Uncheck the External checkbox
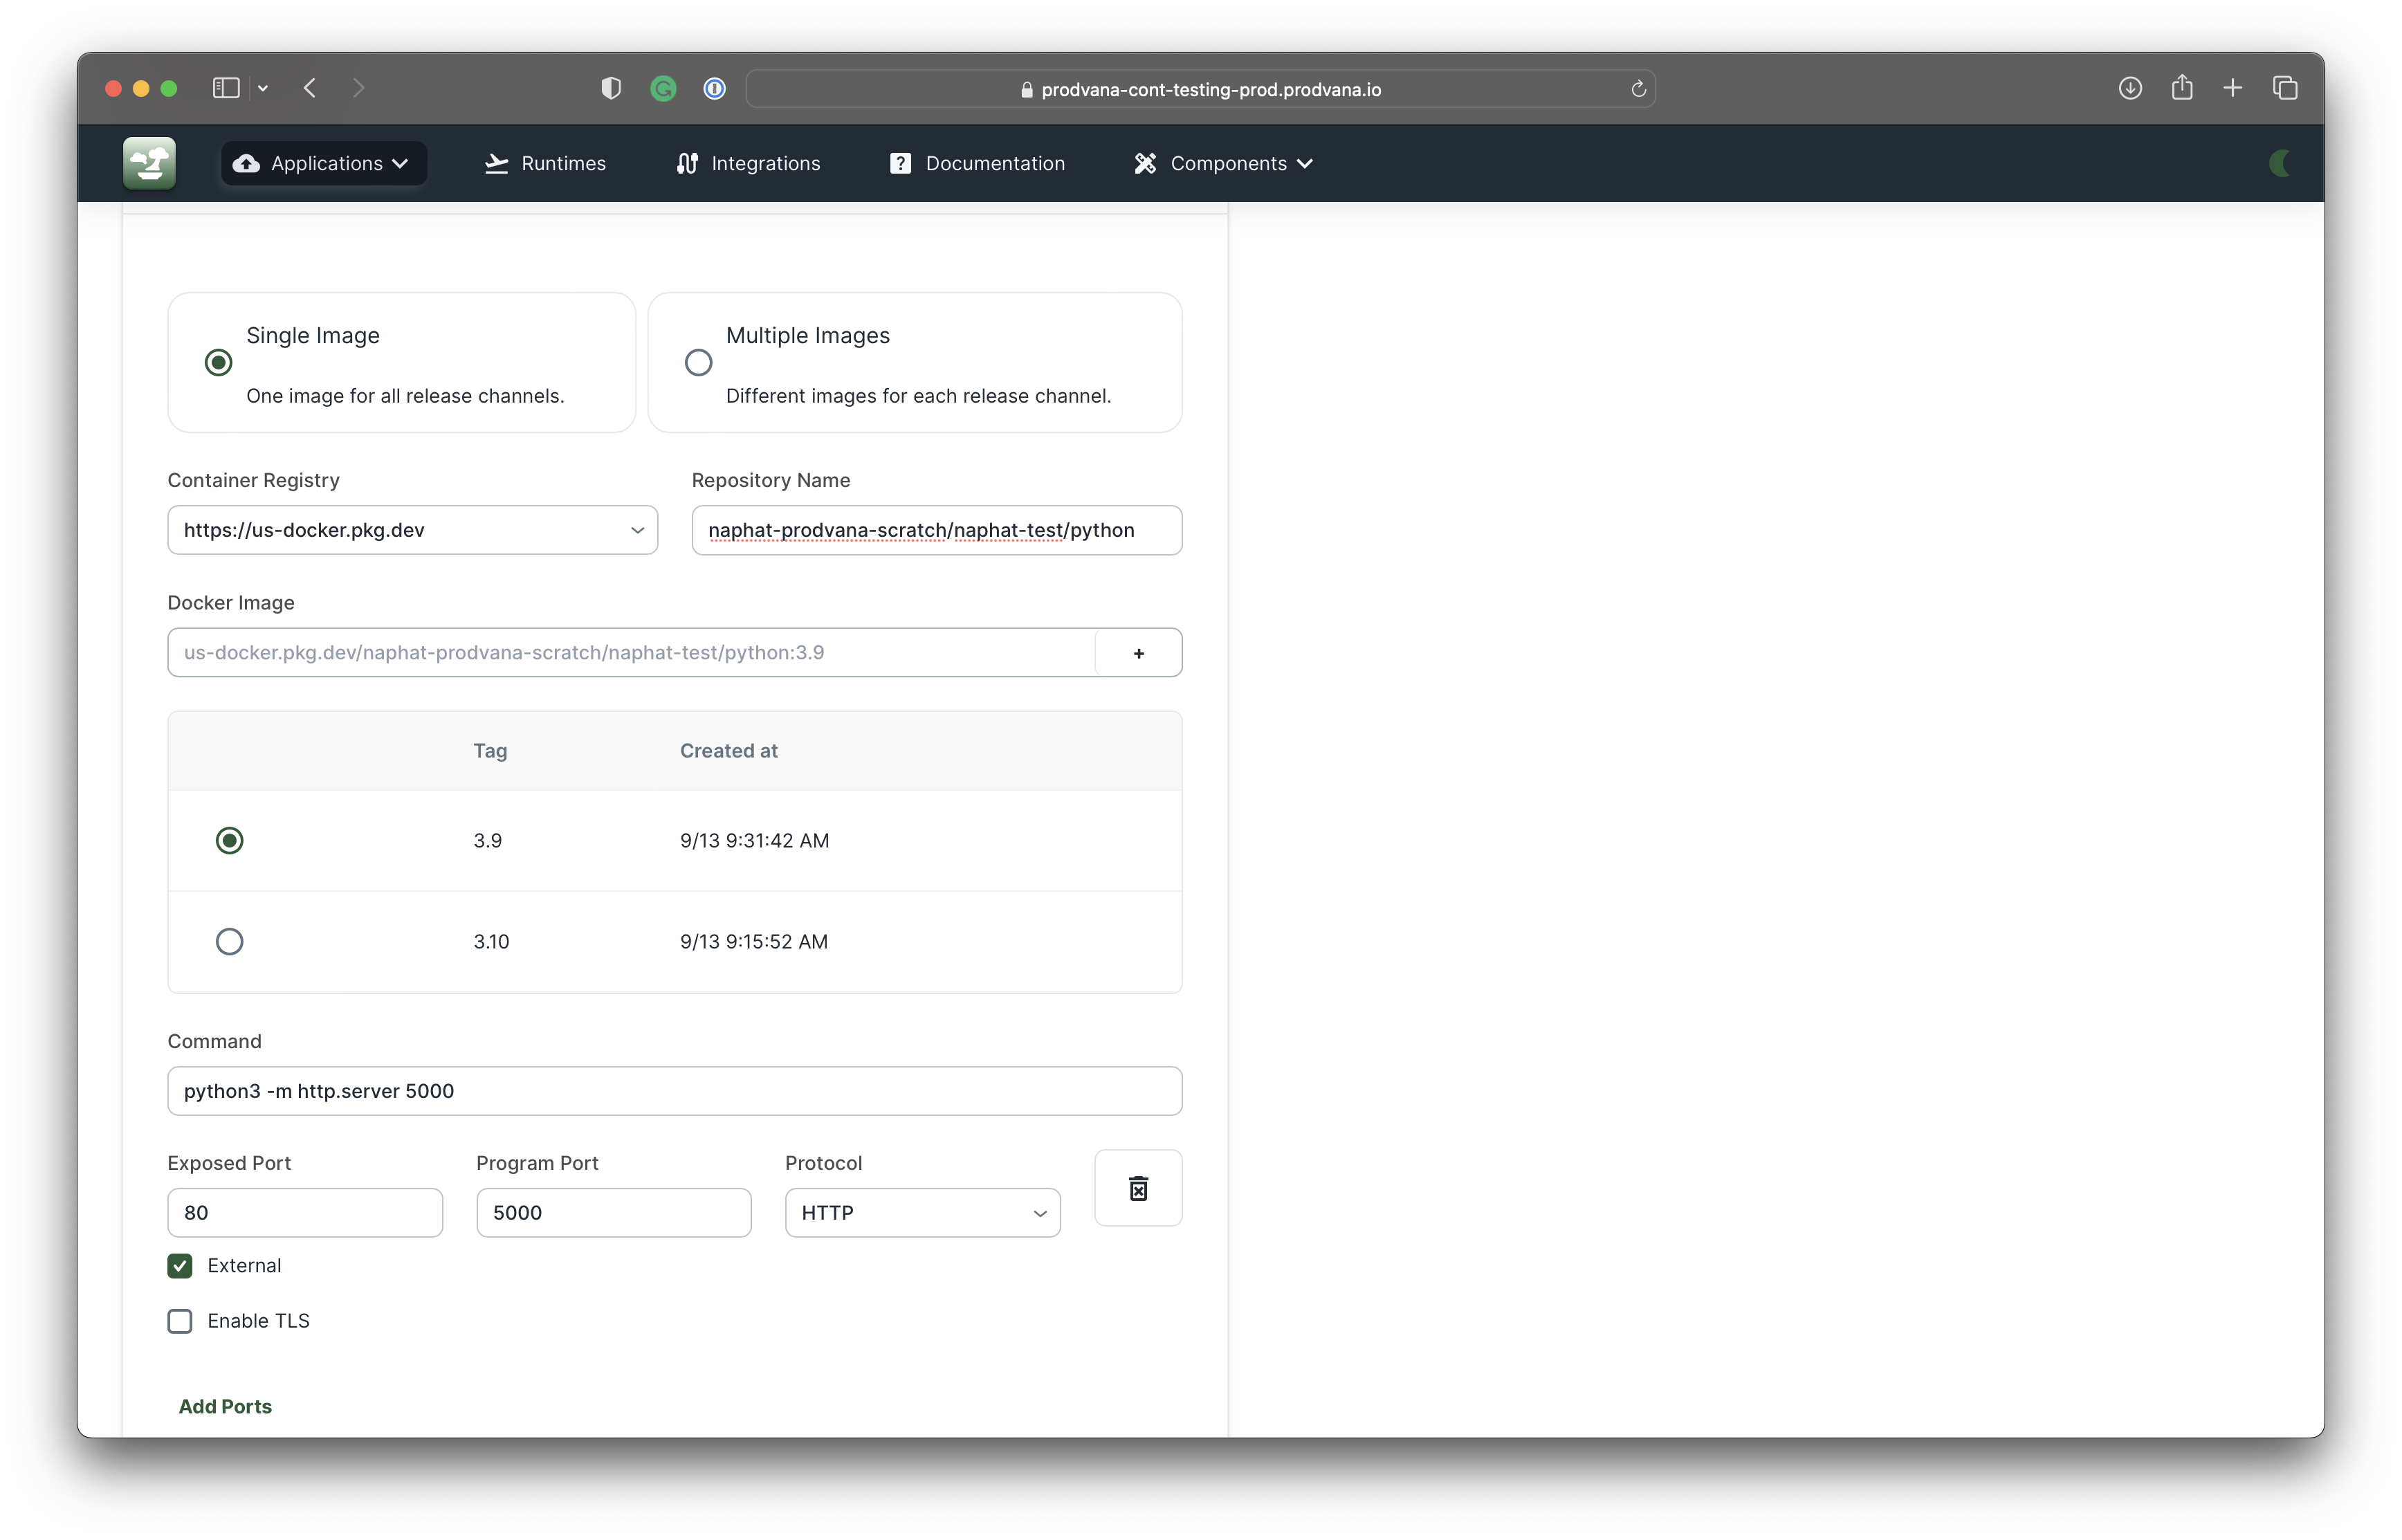This screenshot has width=2402, height=1540. click(180, 1266)
